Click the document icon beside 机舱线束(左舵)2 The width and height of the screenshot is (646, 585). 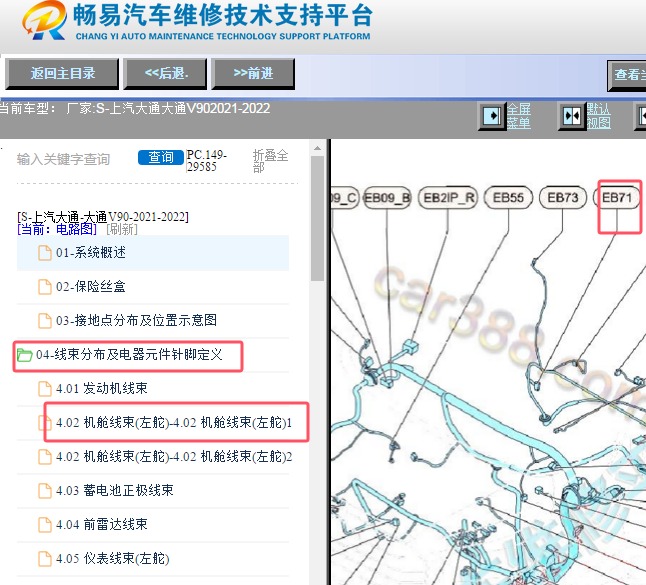point(44,457)
